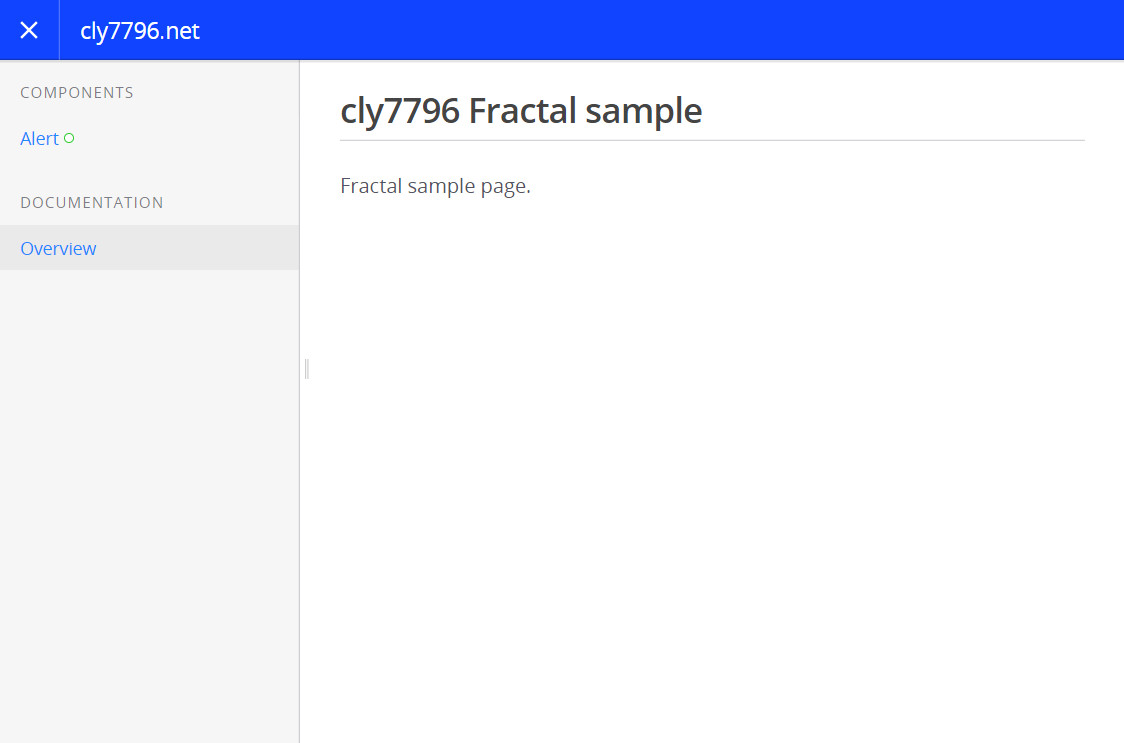Screen dimensions: 1124x743
Task: Click the DOCUMENTATION section heading
Action: (92, 202)
